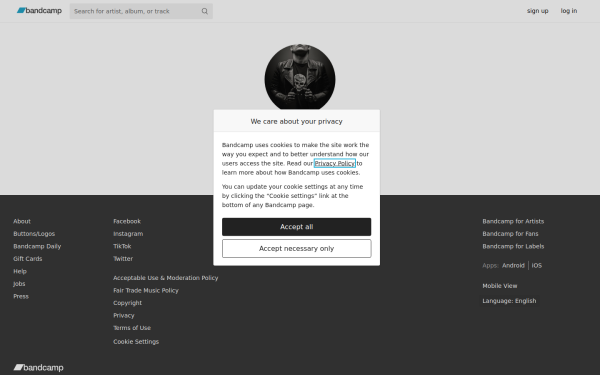Open the Android app link

coord(513,266)
